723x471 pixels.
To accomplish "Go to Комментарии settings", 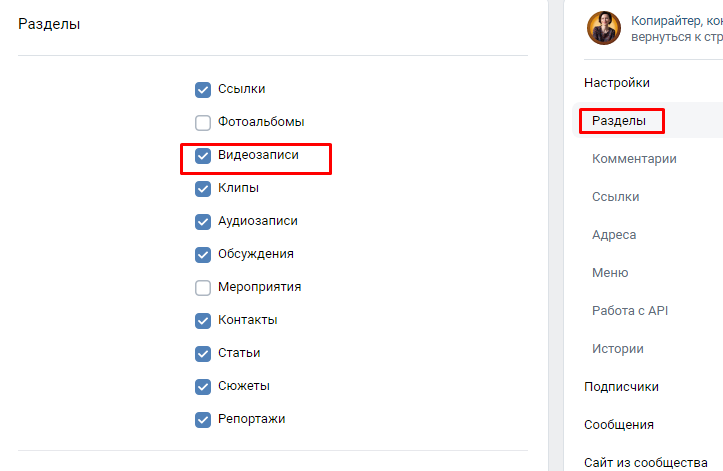I will pos(634,159).
